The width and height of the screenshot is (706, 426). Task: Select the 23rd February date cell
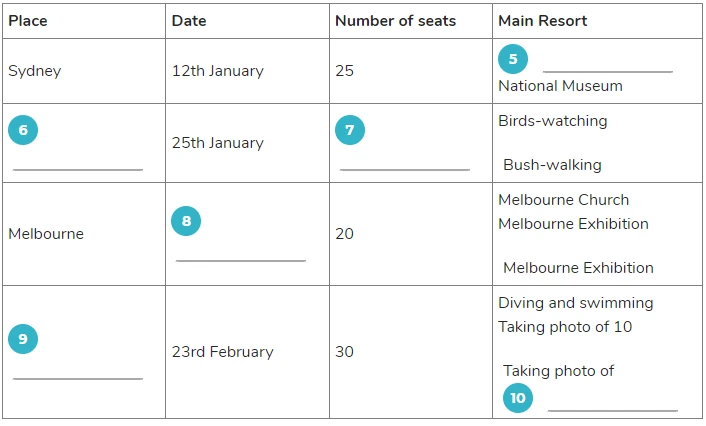[247, 352]
